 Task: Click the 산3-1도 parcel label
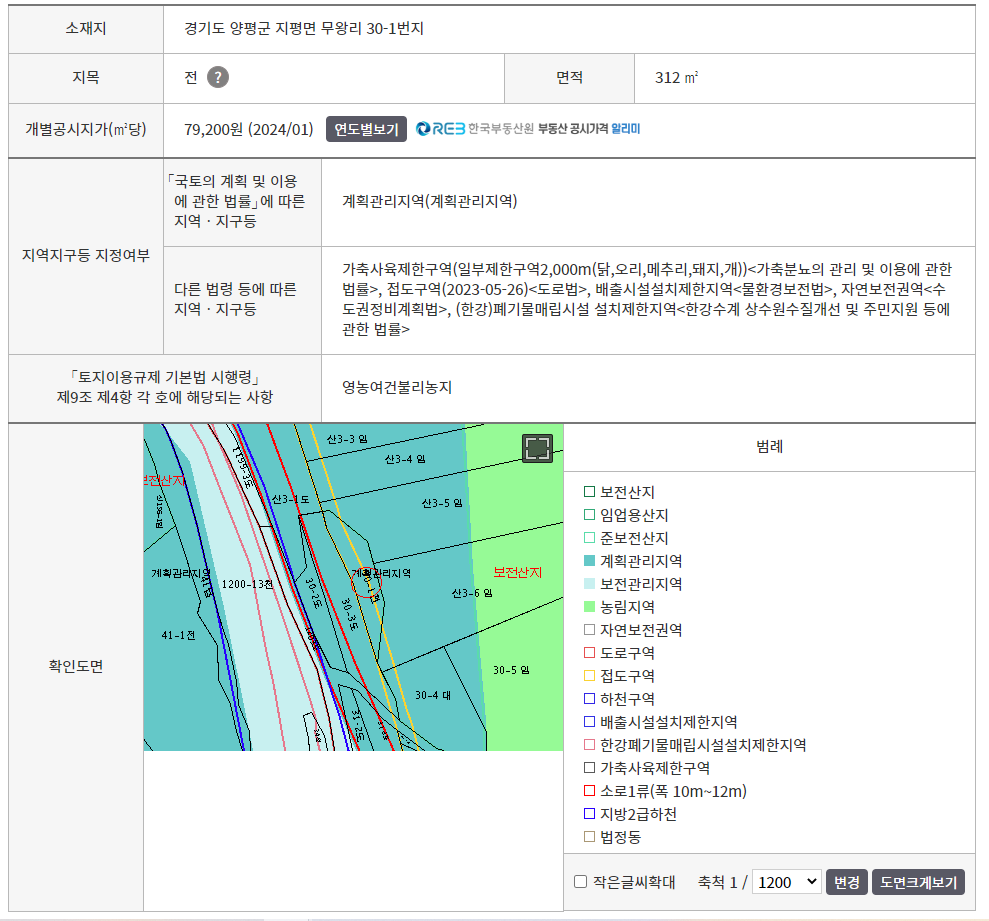291,500
